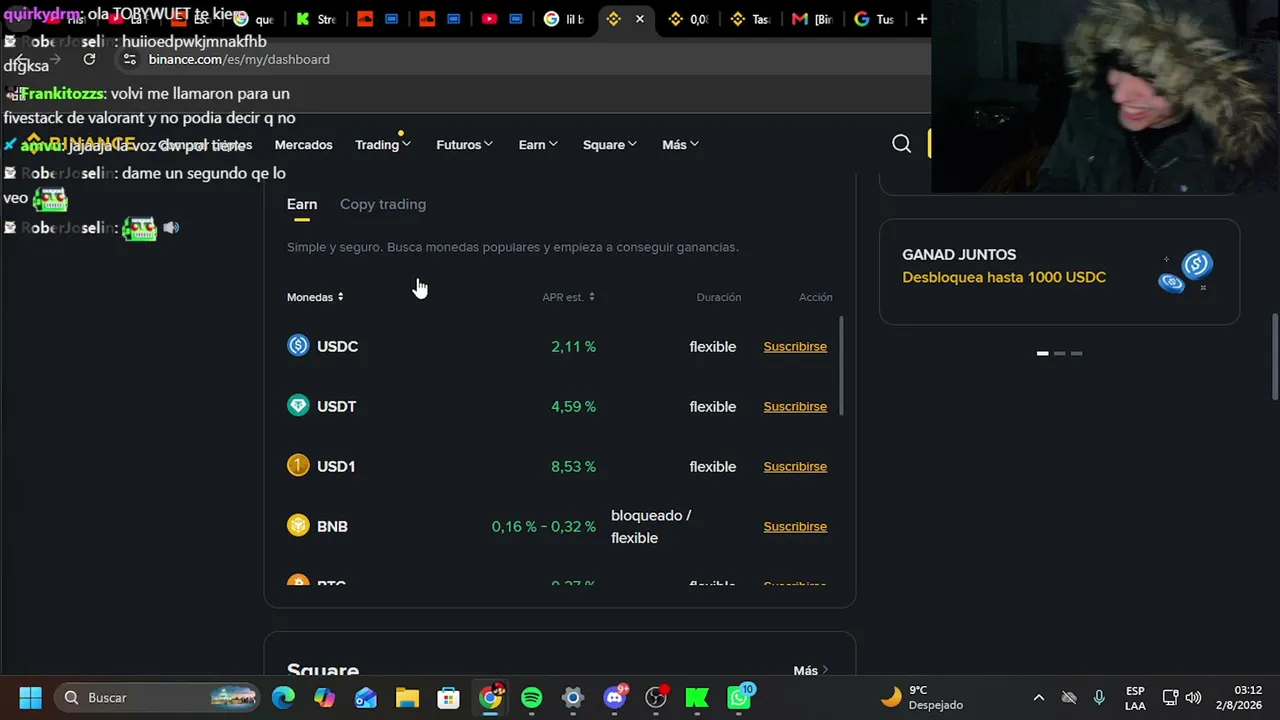Open Microsoft Store from the taskbar

(448, 697)
